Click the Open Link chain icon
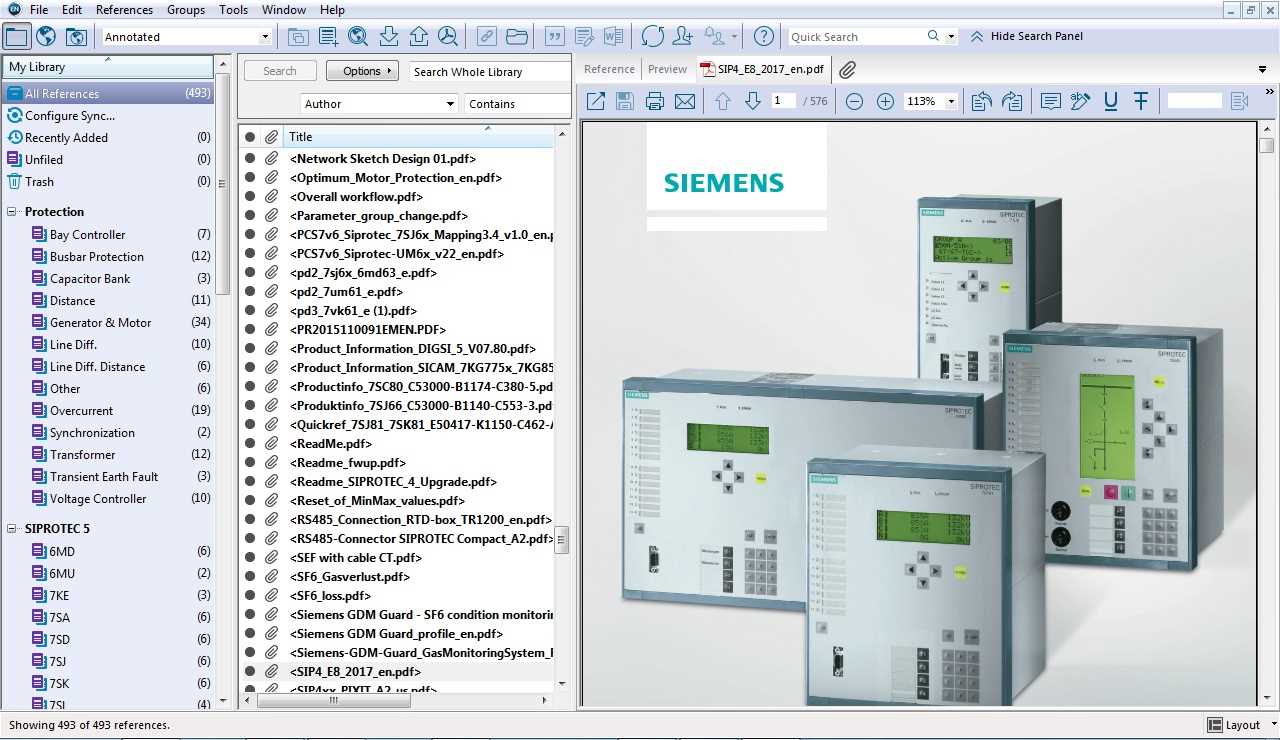 coord(486,37)
